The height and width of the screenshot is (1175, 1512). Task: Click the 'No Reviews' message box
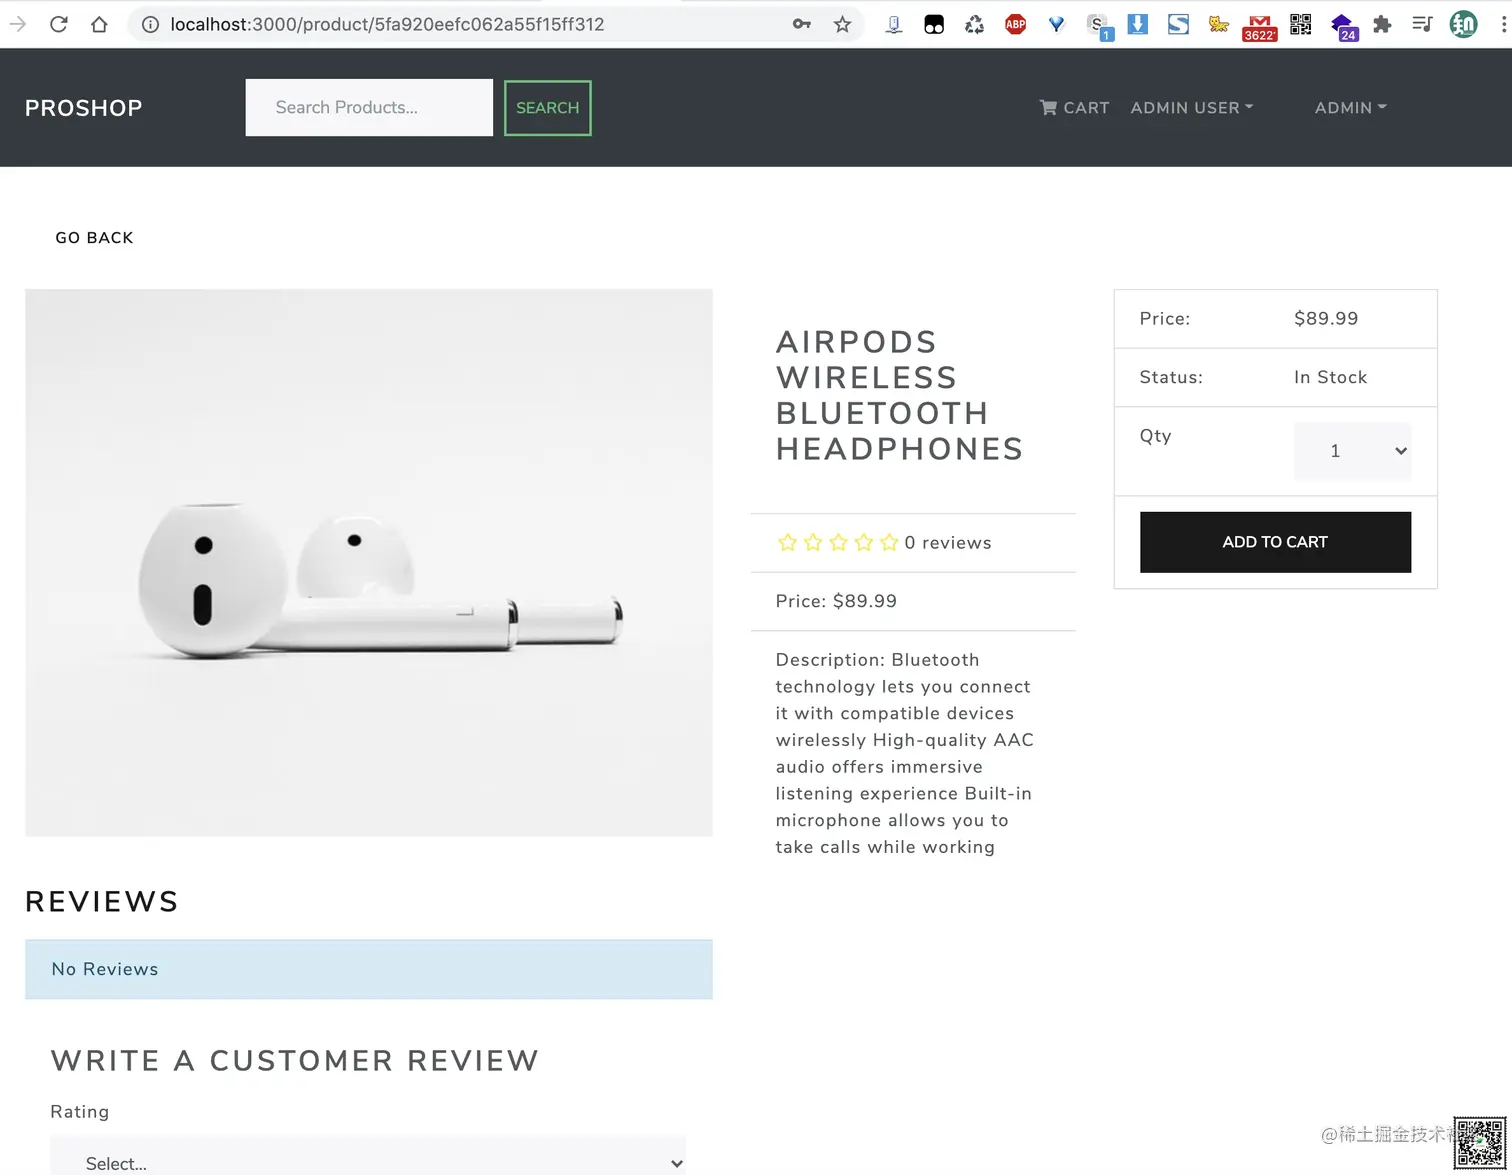369,969
